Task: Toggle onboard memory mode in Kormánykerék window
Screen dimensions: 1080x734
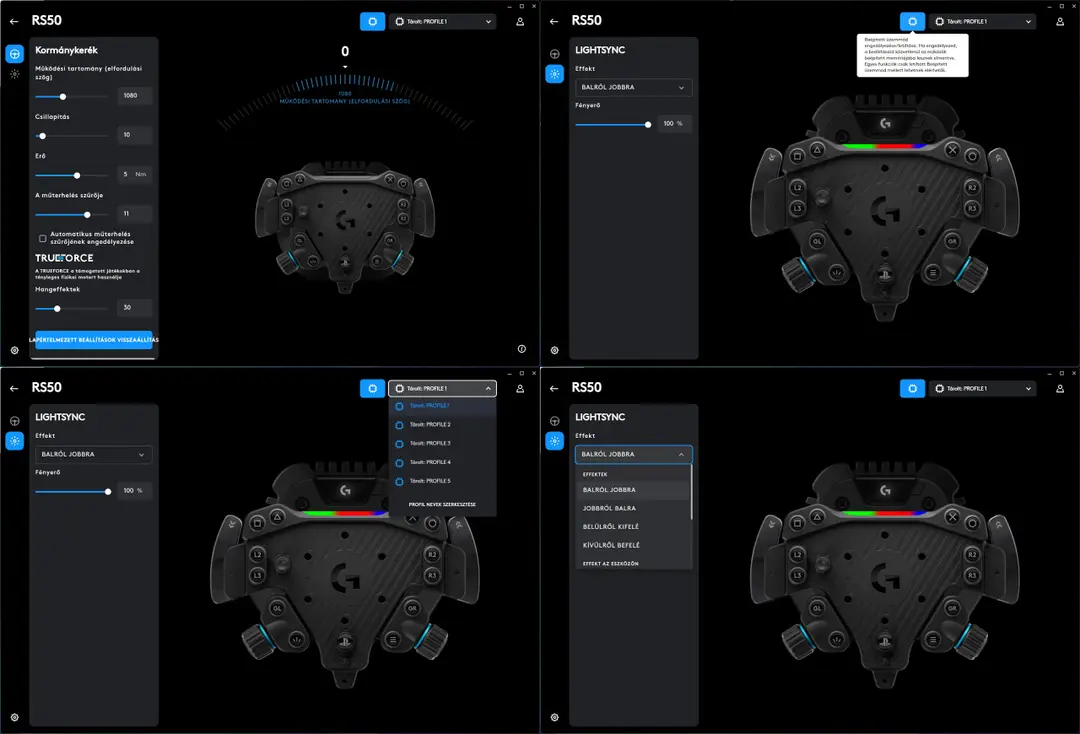Action: tap(373, 21)
